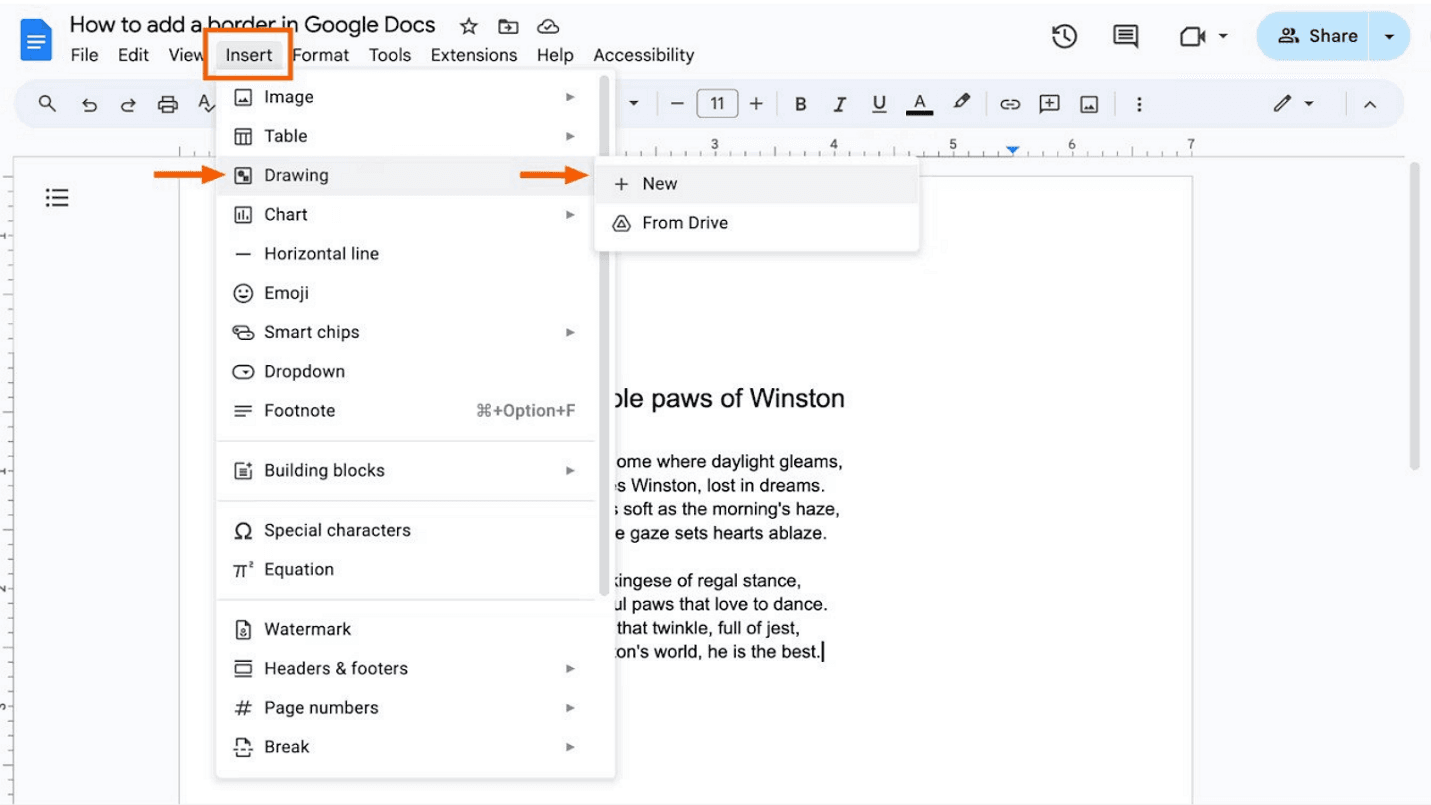
Task: Show all comments icon
Action: (1126, 36)
